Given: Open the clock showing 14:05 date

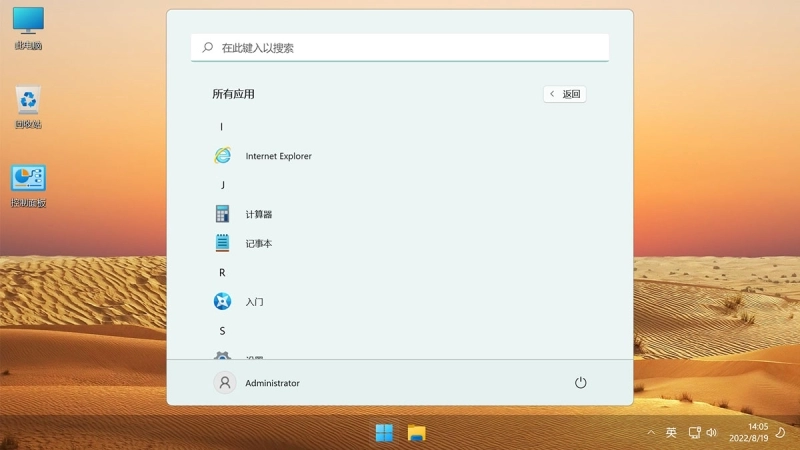Looking at the screenshot, I should pos(748,432).
